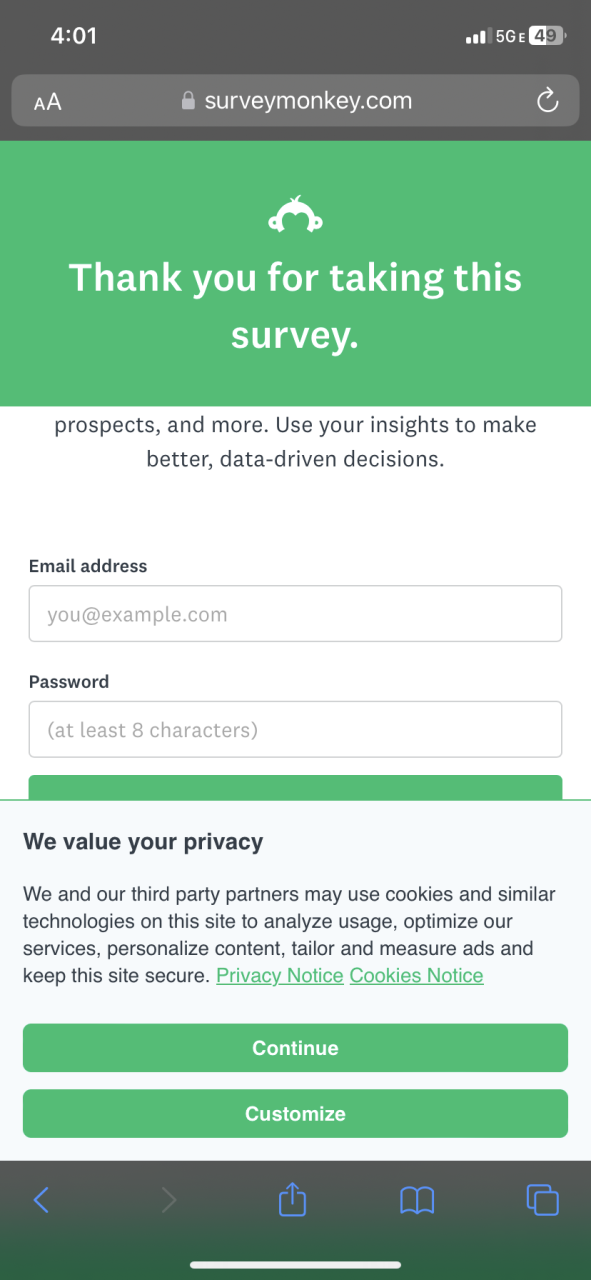This screenshot has width=591, height=1280.
Task: Tap the battery indicator in status bar
Action: [546, 36]
